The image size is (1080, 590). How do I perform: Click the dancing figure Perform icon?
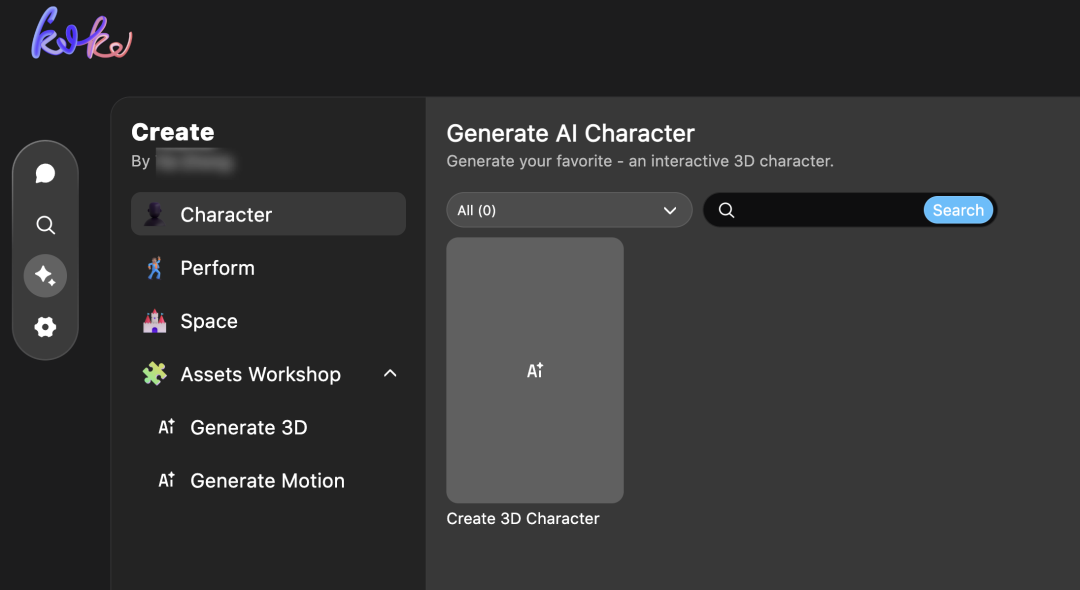[154, 268]
